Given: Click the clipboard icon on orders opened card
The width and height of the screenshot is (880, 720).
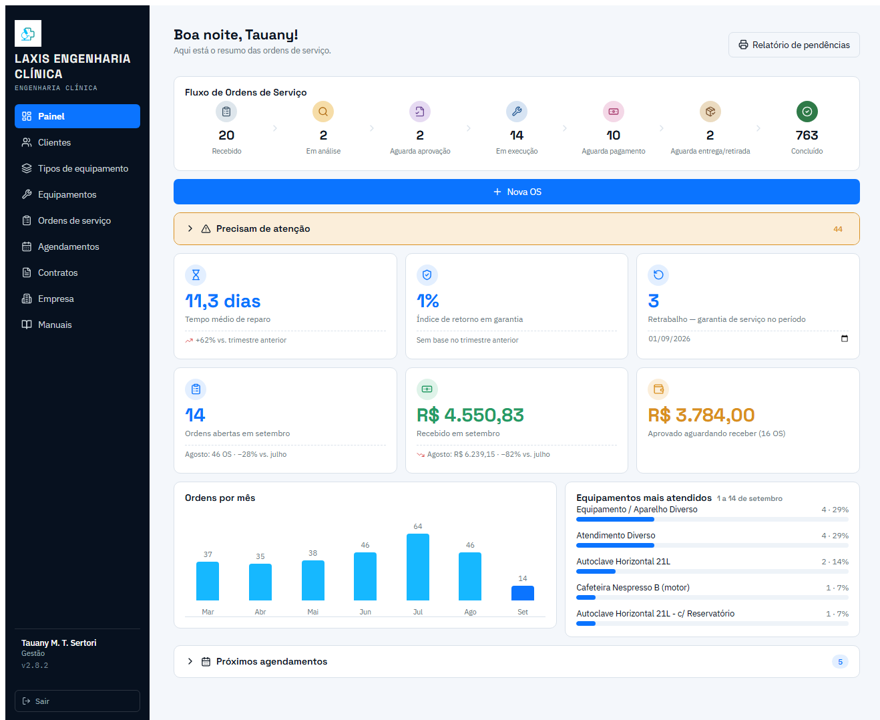Looking at the screenshot, I should pos(196,389).
